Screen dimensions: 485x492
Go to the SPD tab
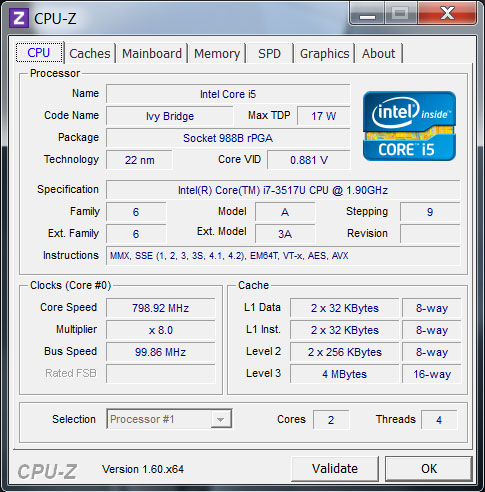pos(270,53)
